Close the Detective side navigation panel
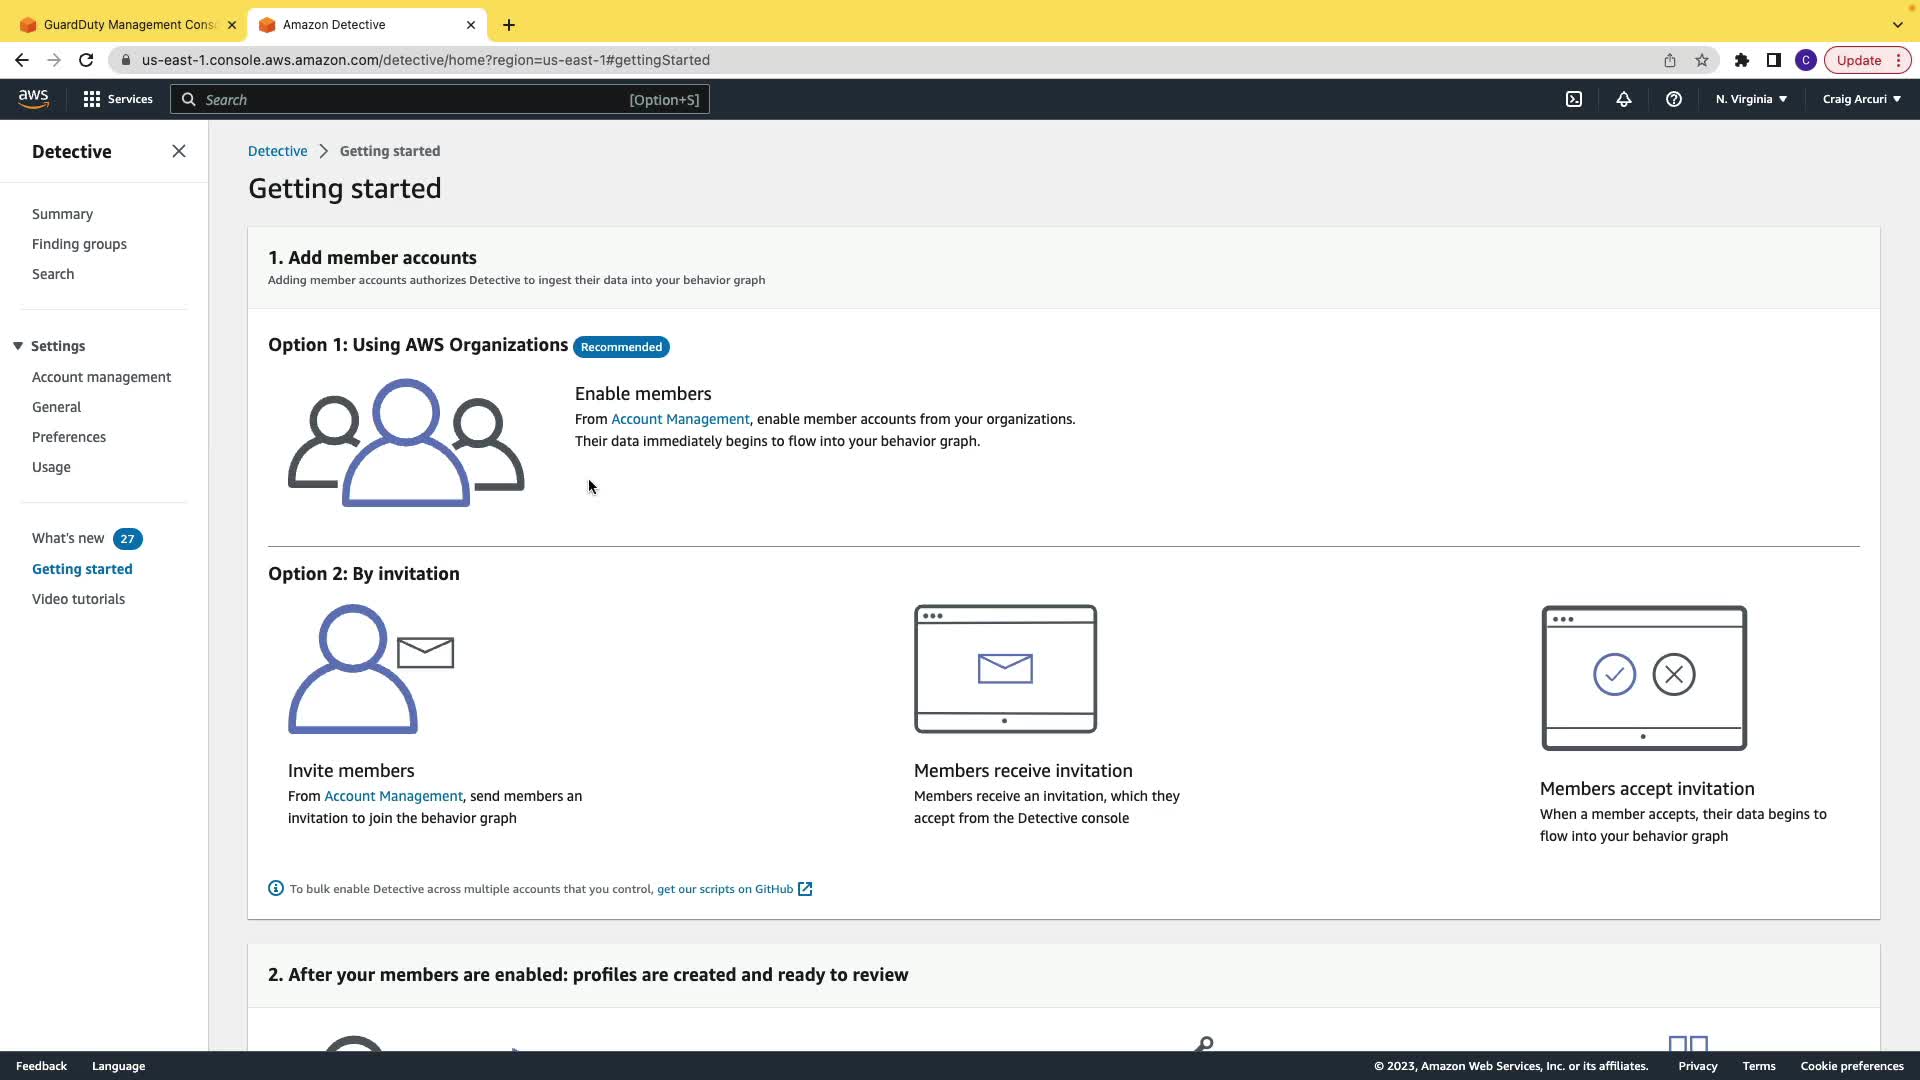1920x1080 pixels. pos(179,151)
